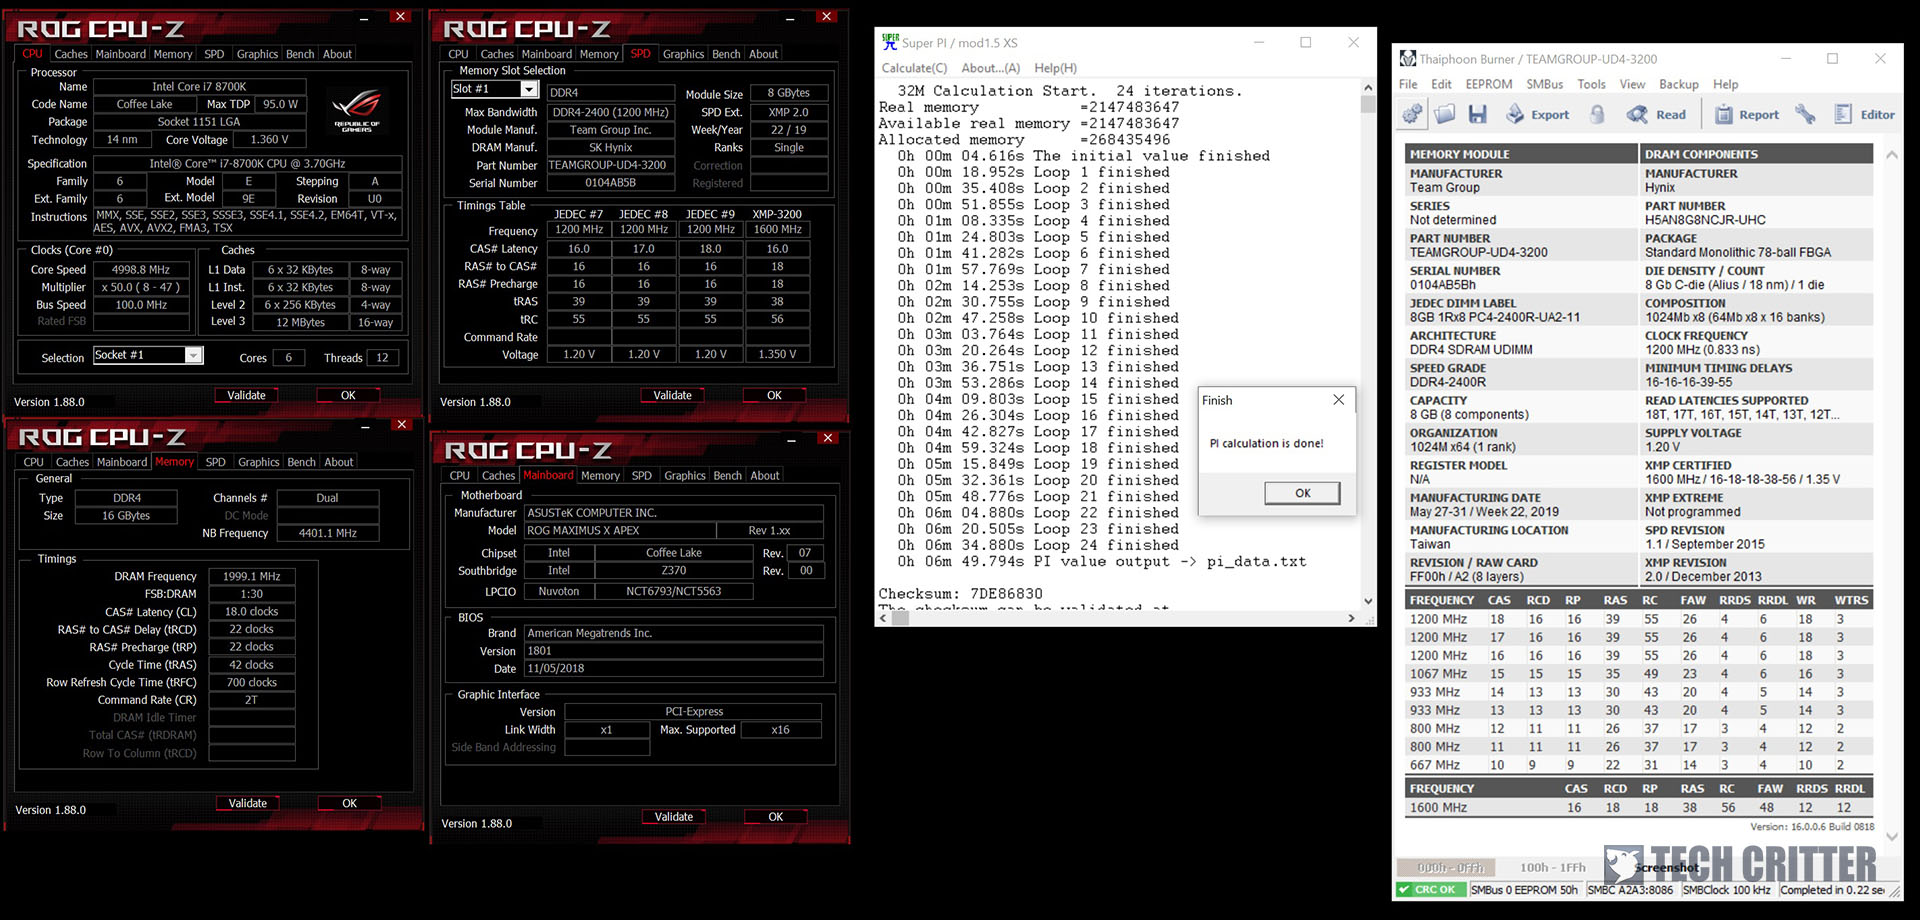Click the DRAM Frequency value 1999.1 MHz
Screen dimensions: 1920x920
coord(251,576)
